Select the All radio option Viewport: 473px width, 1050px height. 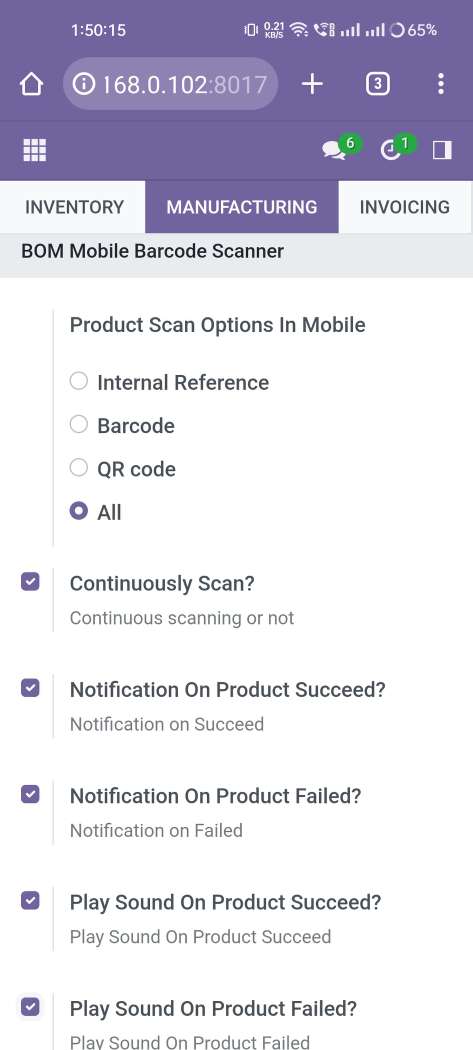79,512
